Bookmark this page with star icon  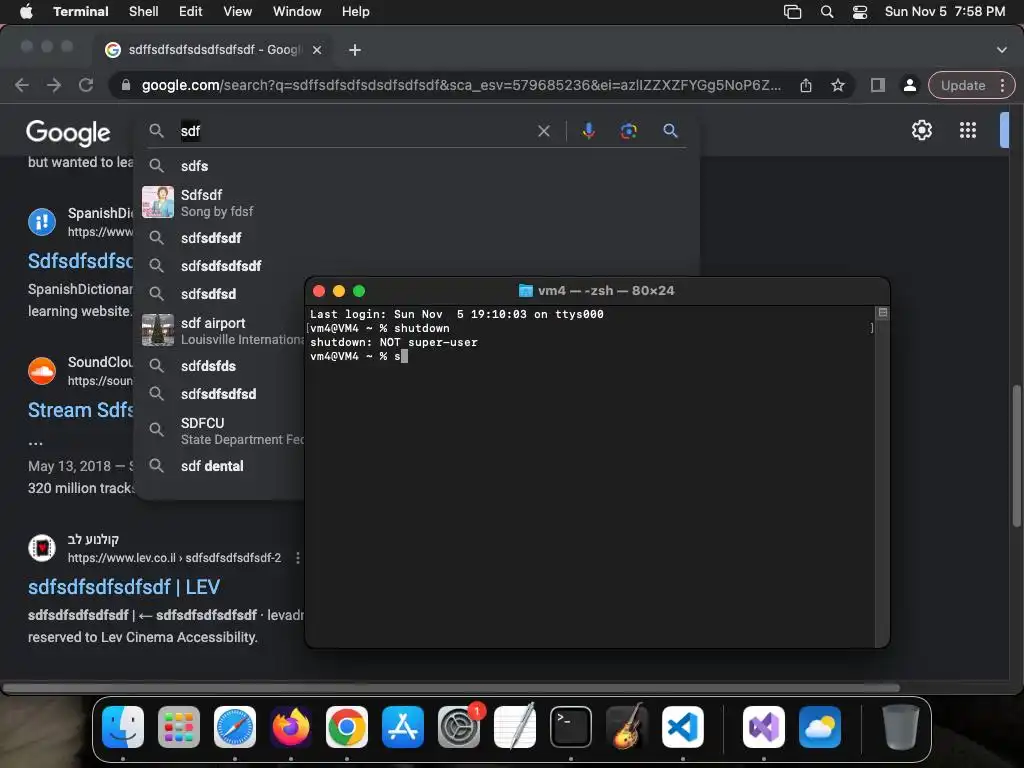click(x=838, y=86)
